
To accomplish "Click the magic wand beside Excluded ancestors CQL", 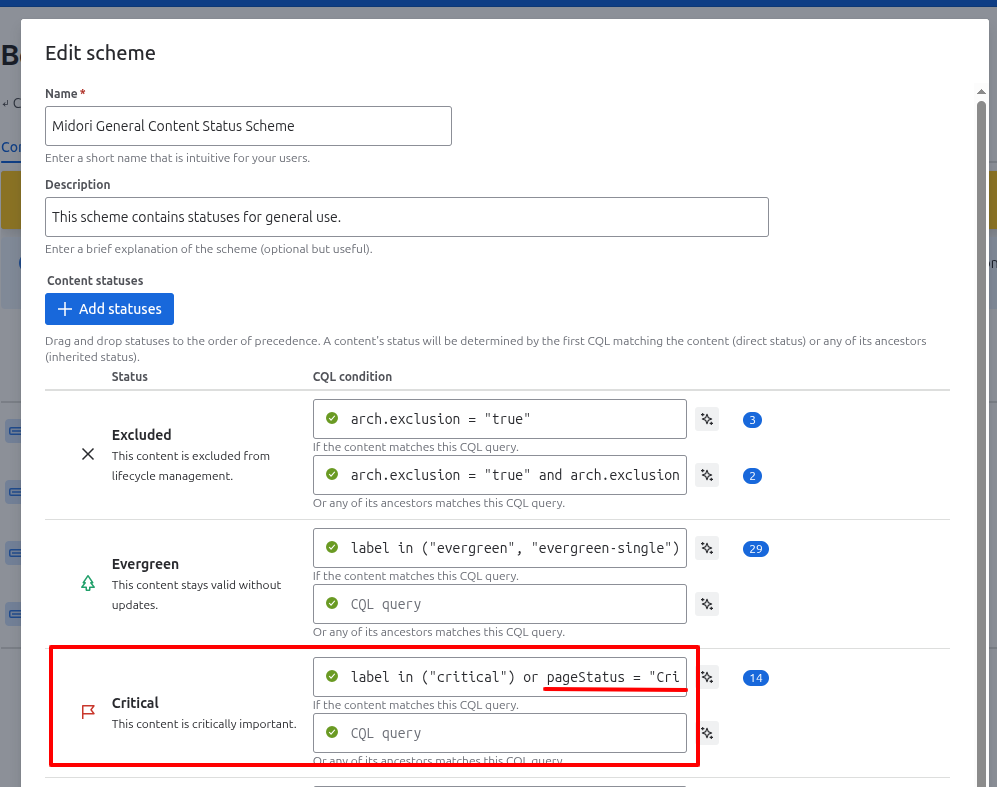I will coord(707,475).
